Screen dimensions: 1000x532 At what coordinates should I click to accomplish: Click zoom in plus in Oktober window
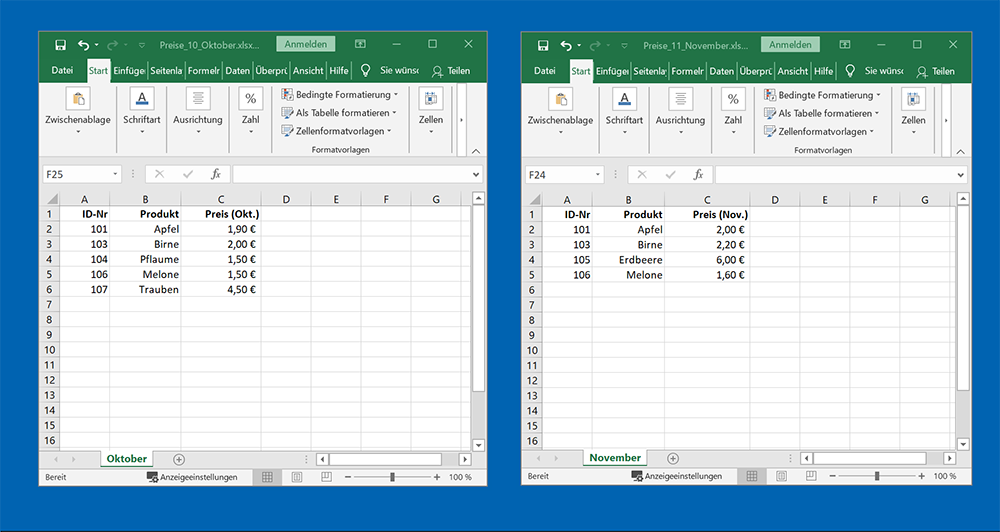click(x=437, y=477)
